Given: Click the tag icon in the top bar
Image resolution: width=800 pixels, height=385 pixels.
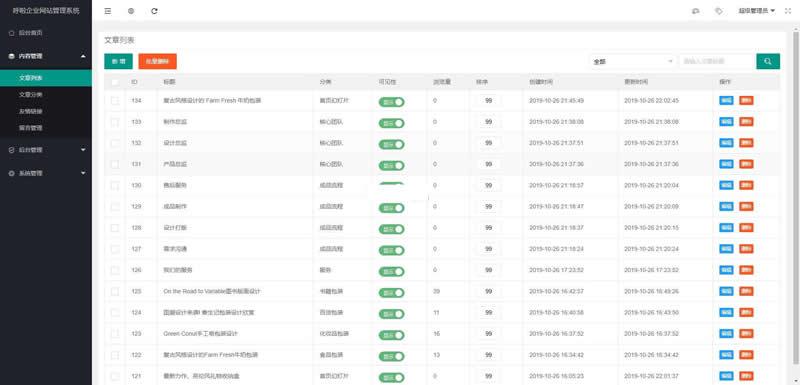Looking at the screenshot, I should pyautogui.click(x=719, y=11).
